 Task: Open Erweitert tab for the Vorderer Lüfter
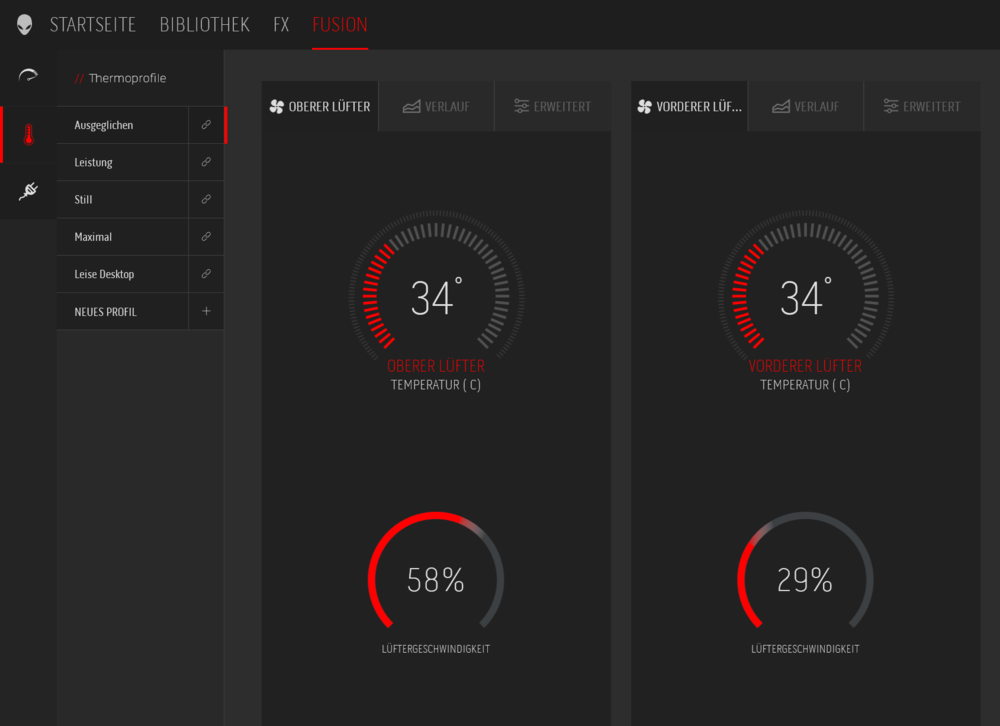click(x=921, y=107)
